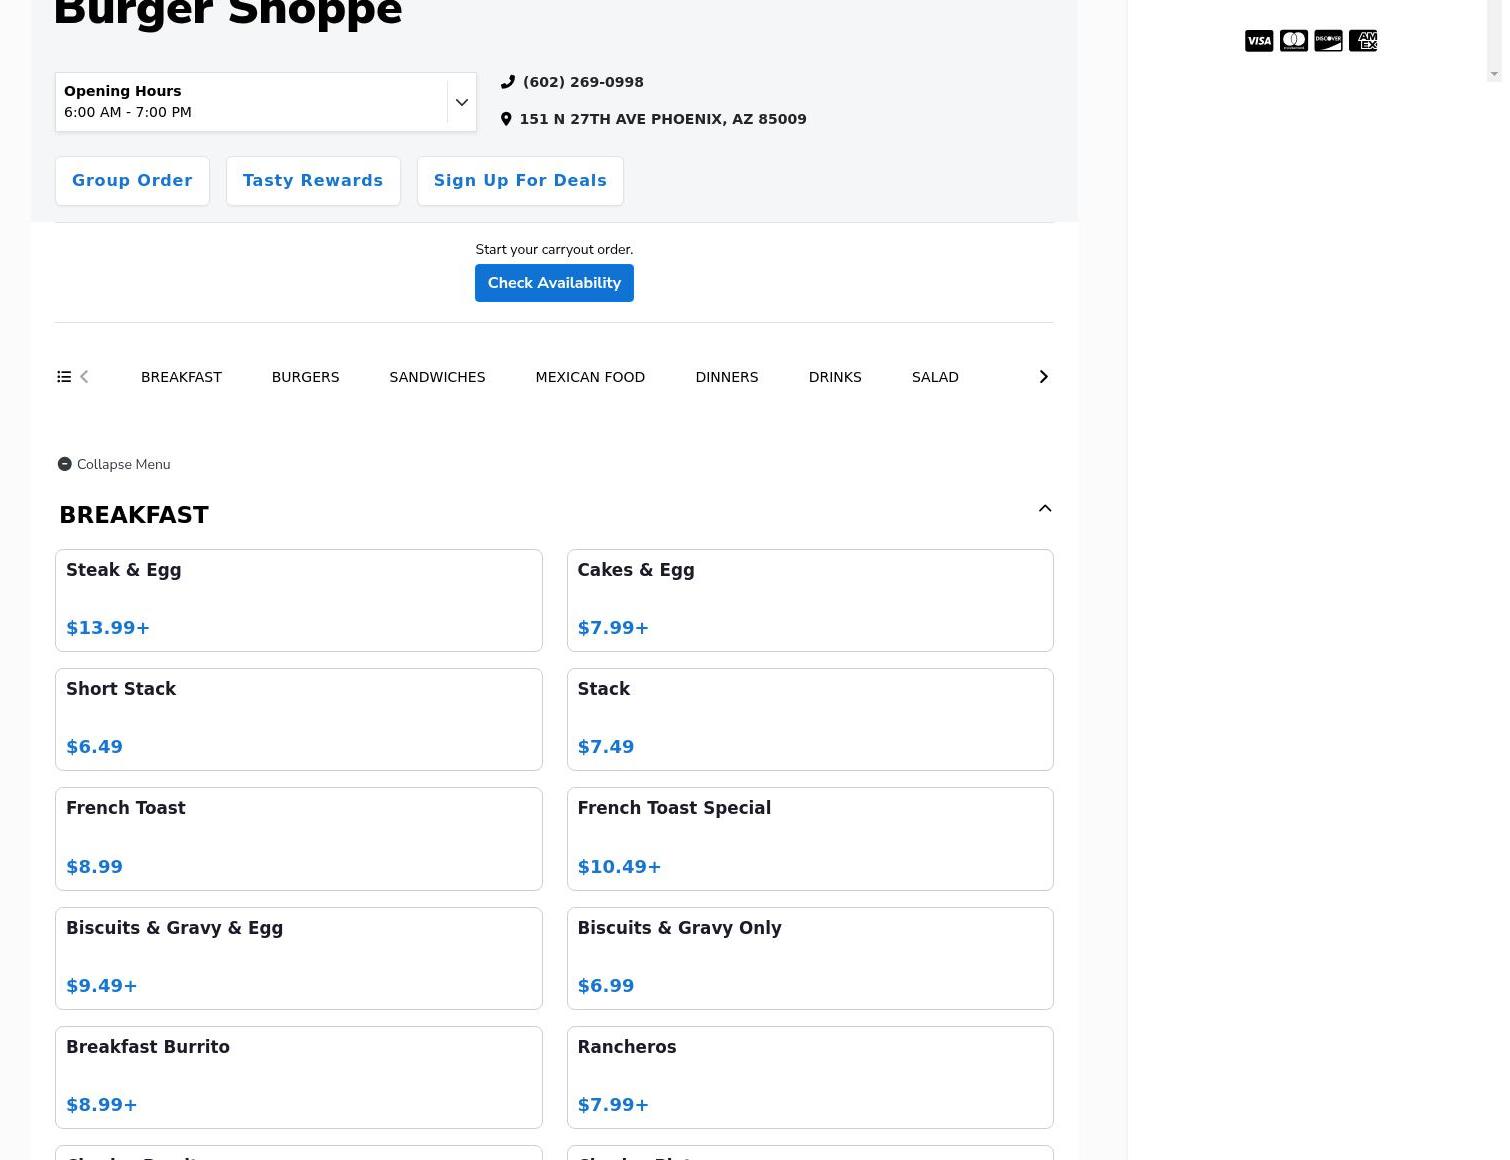Open the Short Stack menu item
Screen dimensions: 1510x1160
(299, 719)
